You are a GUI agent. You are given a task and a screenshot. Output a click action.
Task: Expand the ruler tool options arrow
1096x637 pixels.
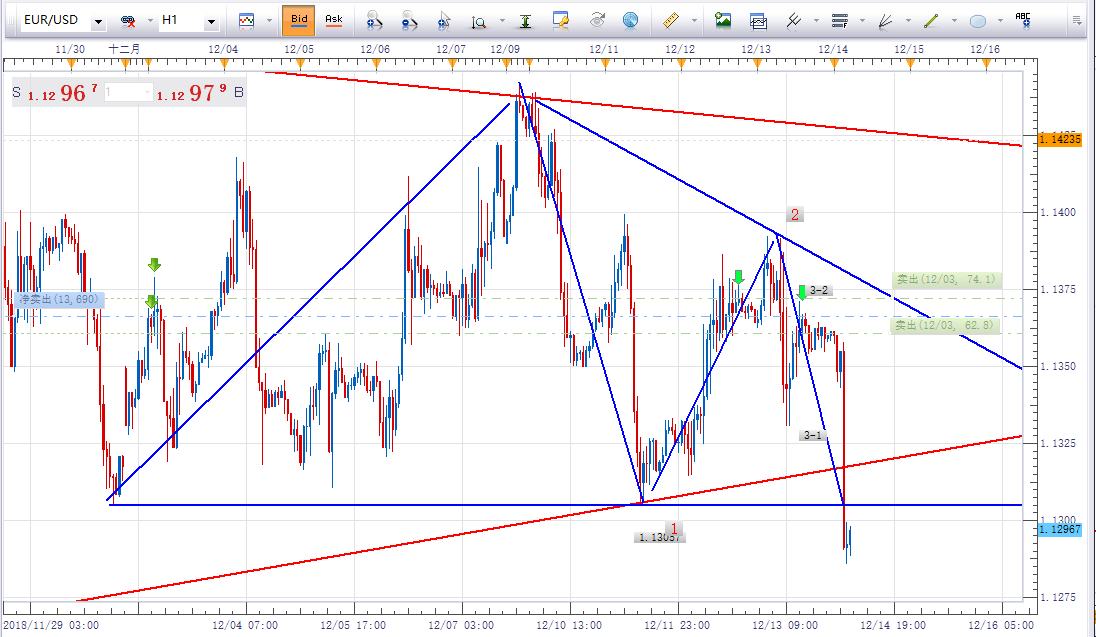tap(694, 21)
